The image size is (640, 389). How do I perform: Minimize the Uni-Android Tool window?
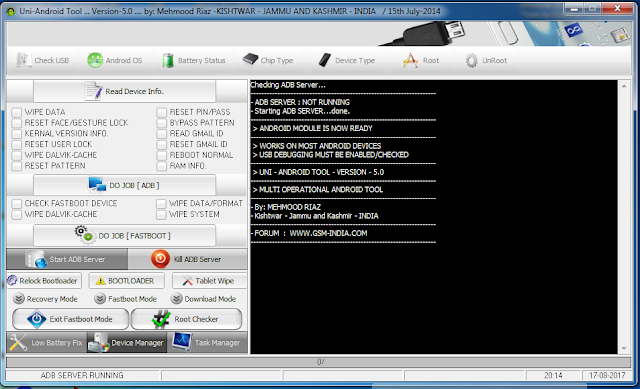[574, 9]
